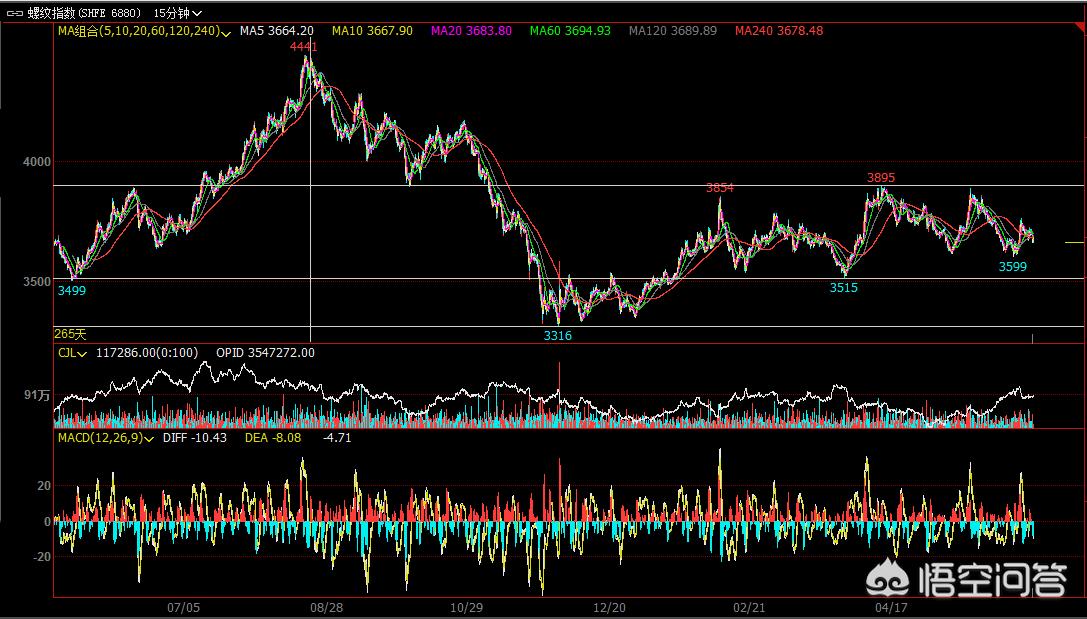
Task: Click the 12/20 date on time axis
Action: click(609, 608)
